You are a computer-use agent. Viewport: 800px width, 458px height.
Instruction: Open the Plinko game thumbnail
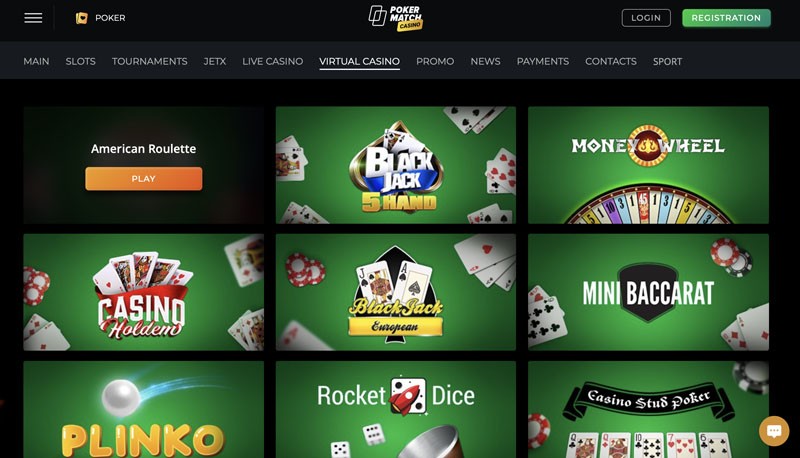click(143, 410)
